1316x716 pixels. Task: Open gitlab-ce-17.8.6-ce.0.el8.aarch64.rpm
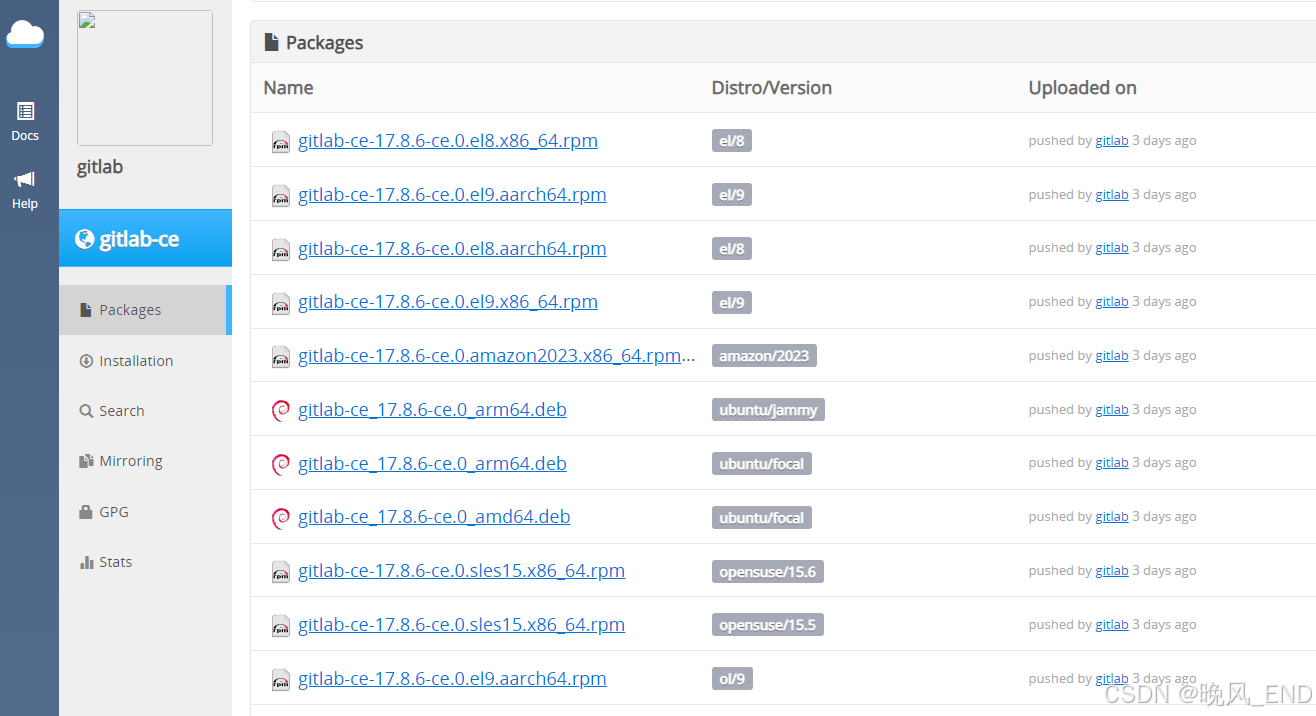point(452,248)
